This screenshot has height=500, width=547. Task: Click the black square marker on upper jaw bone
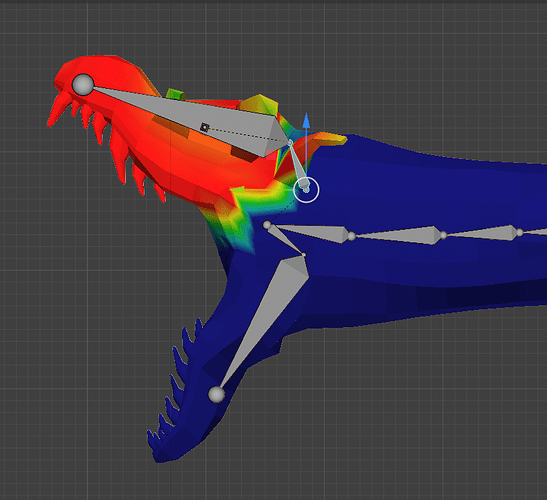click(204, 127)
